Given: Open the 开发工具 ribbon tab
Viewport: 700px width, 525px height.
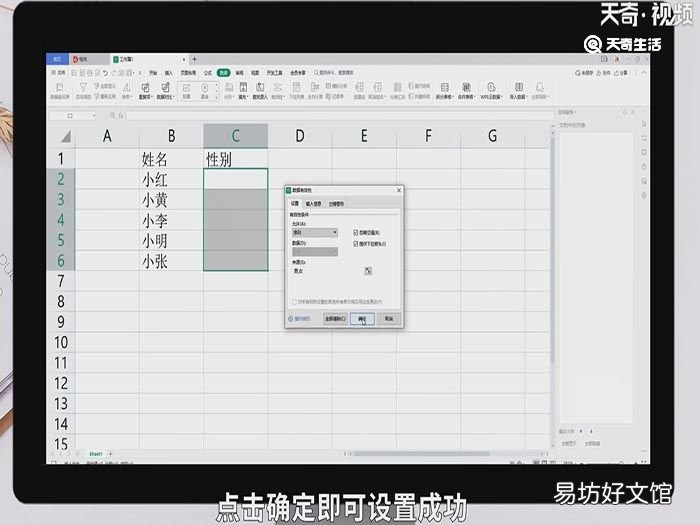Looking at the screenshot, I should point(275,72).
